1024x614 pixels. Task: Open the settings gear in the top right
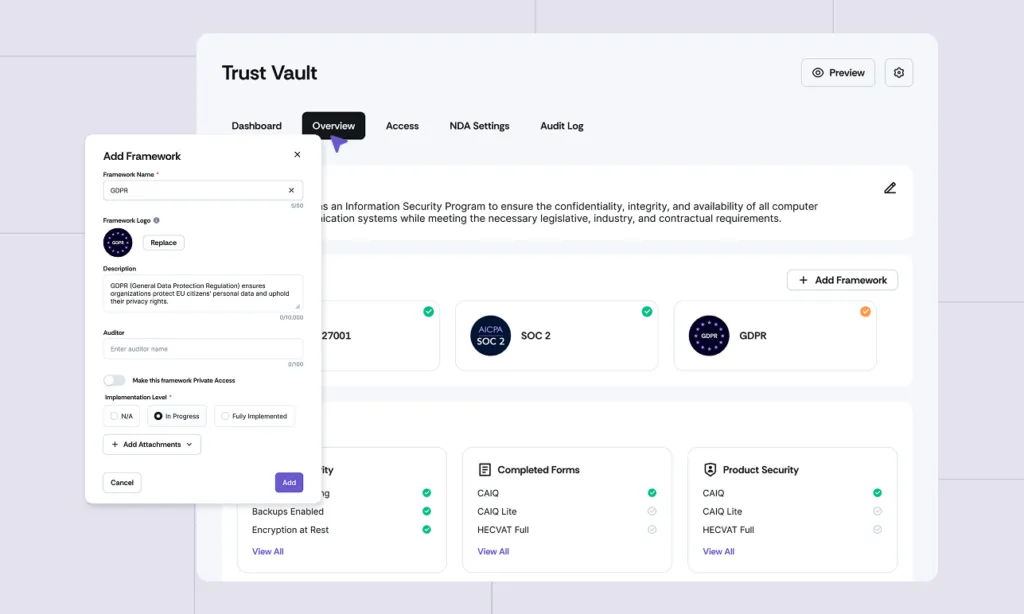[898, 72]
